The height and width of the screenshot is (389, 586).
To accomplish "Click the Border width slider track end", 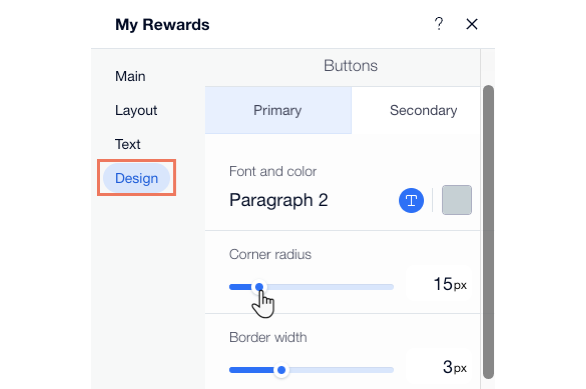I will click(x=391, y=370).
